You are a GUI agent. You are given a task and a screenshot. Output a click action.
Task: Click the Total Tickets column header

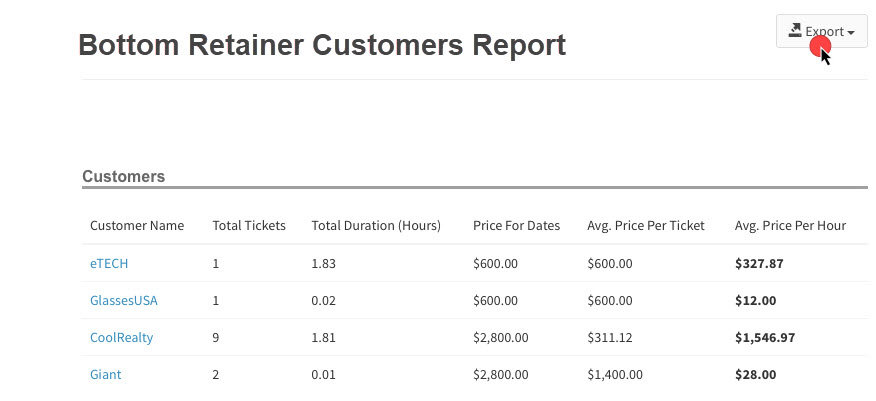(249, 226)
